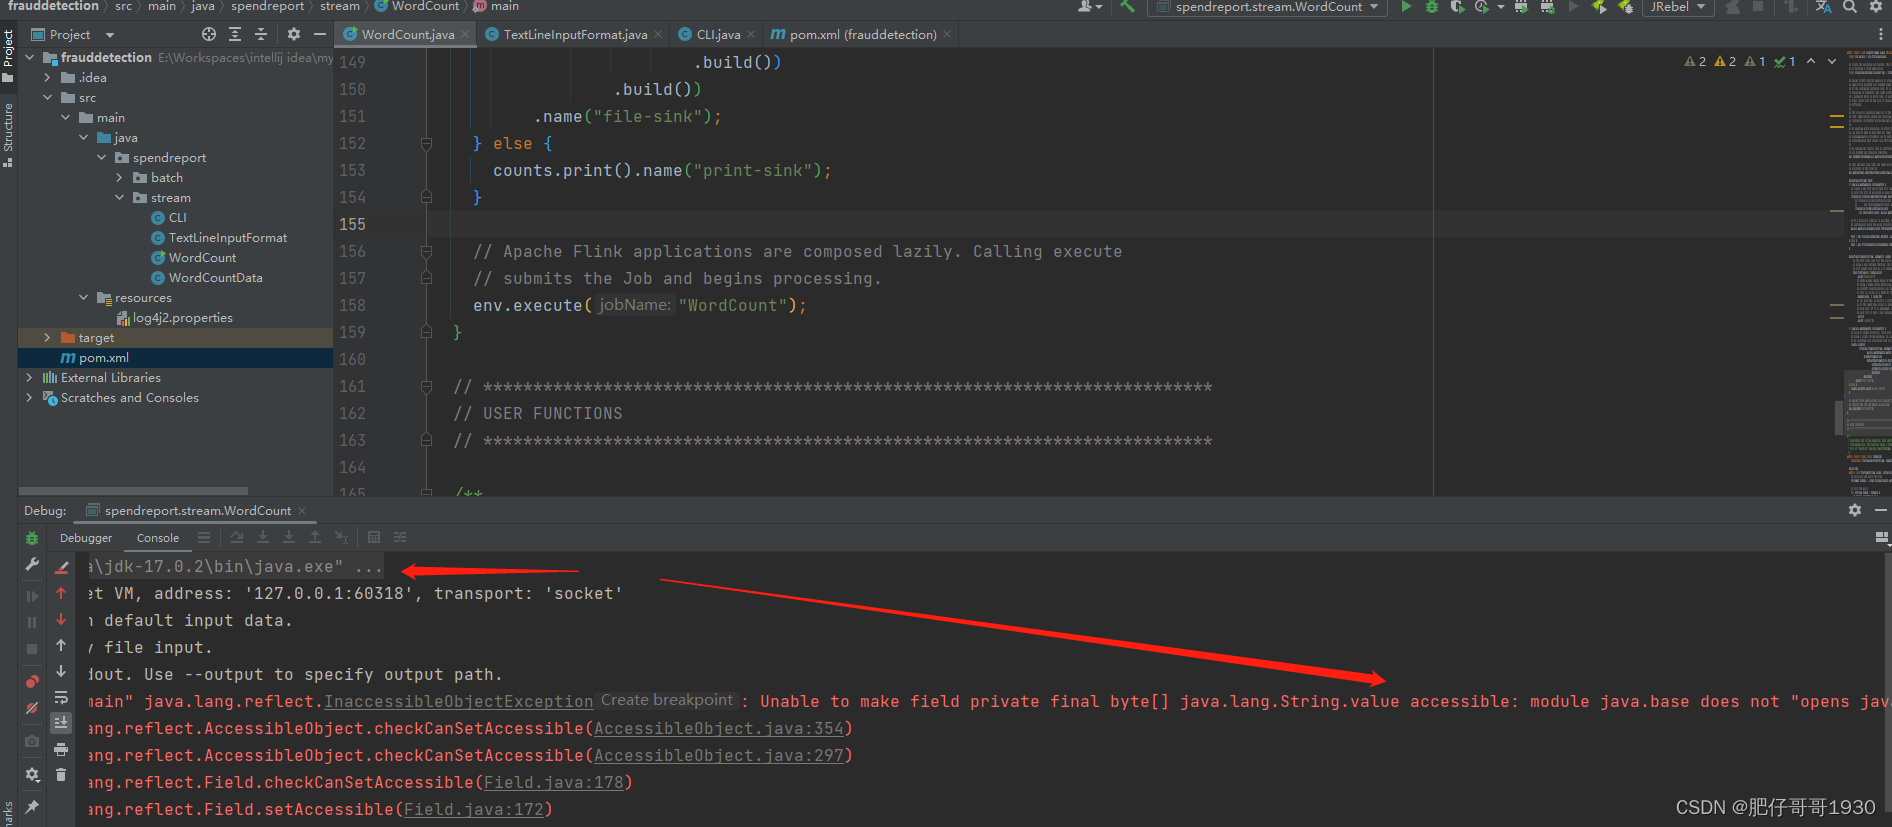The width and height of the screenshot is (1892, 827).
Task: Clear console using the eraser-style icon
Action: 61,567
